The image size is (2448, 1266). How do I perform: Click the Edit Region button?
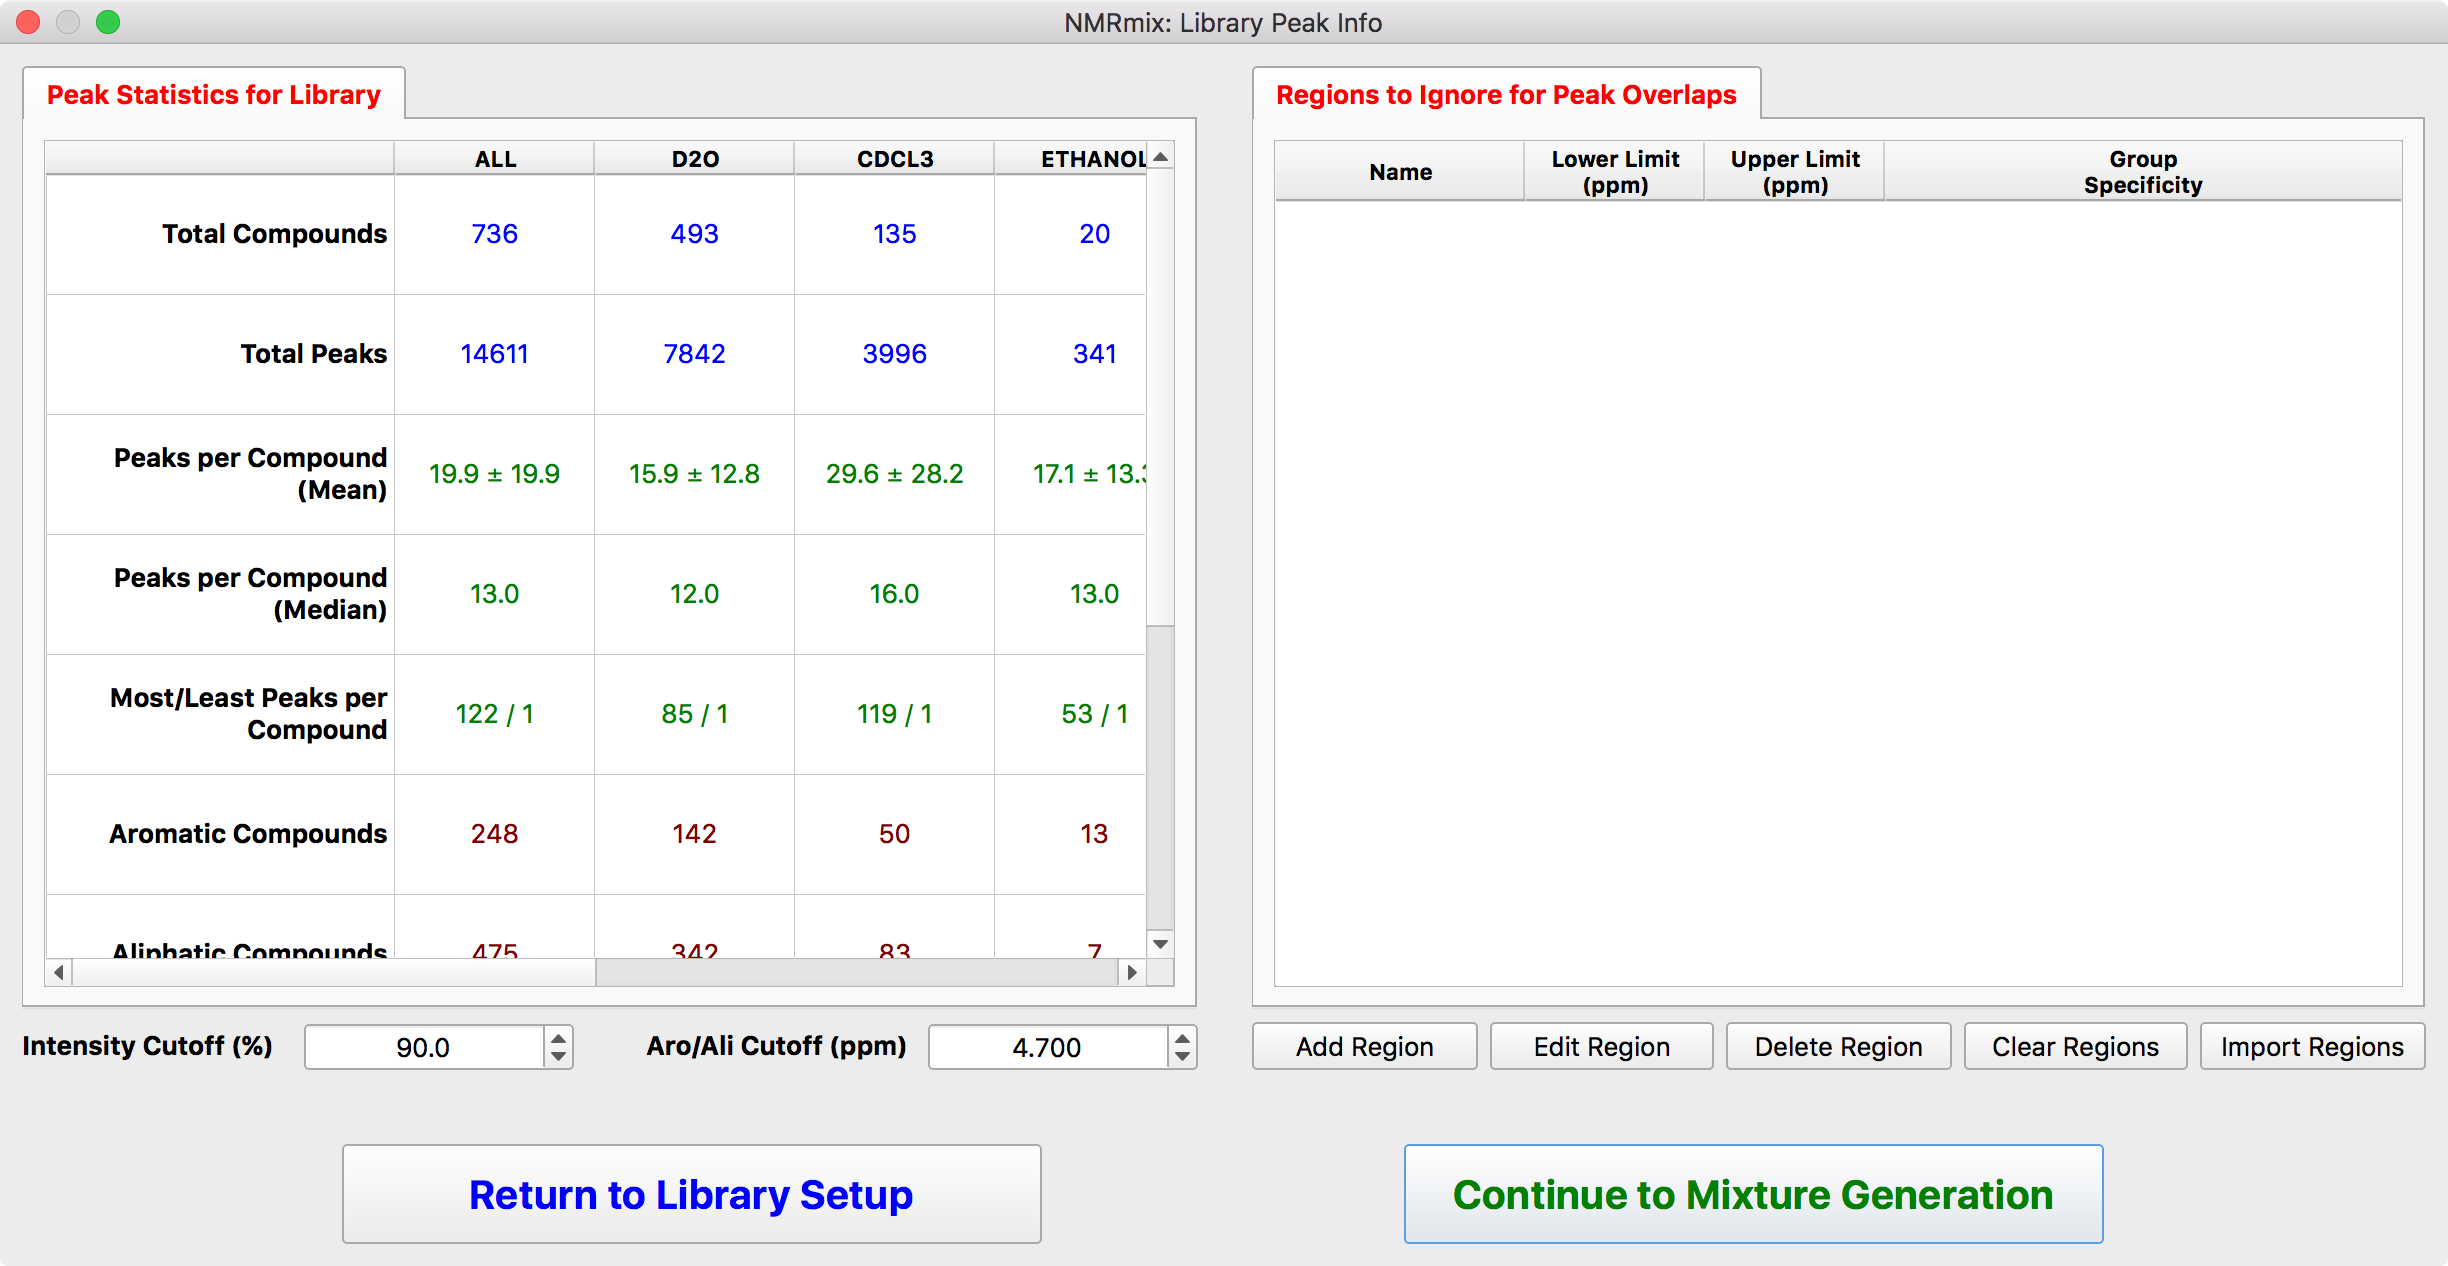[x=1601, y=1046]
